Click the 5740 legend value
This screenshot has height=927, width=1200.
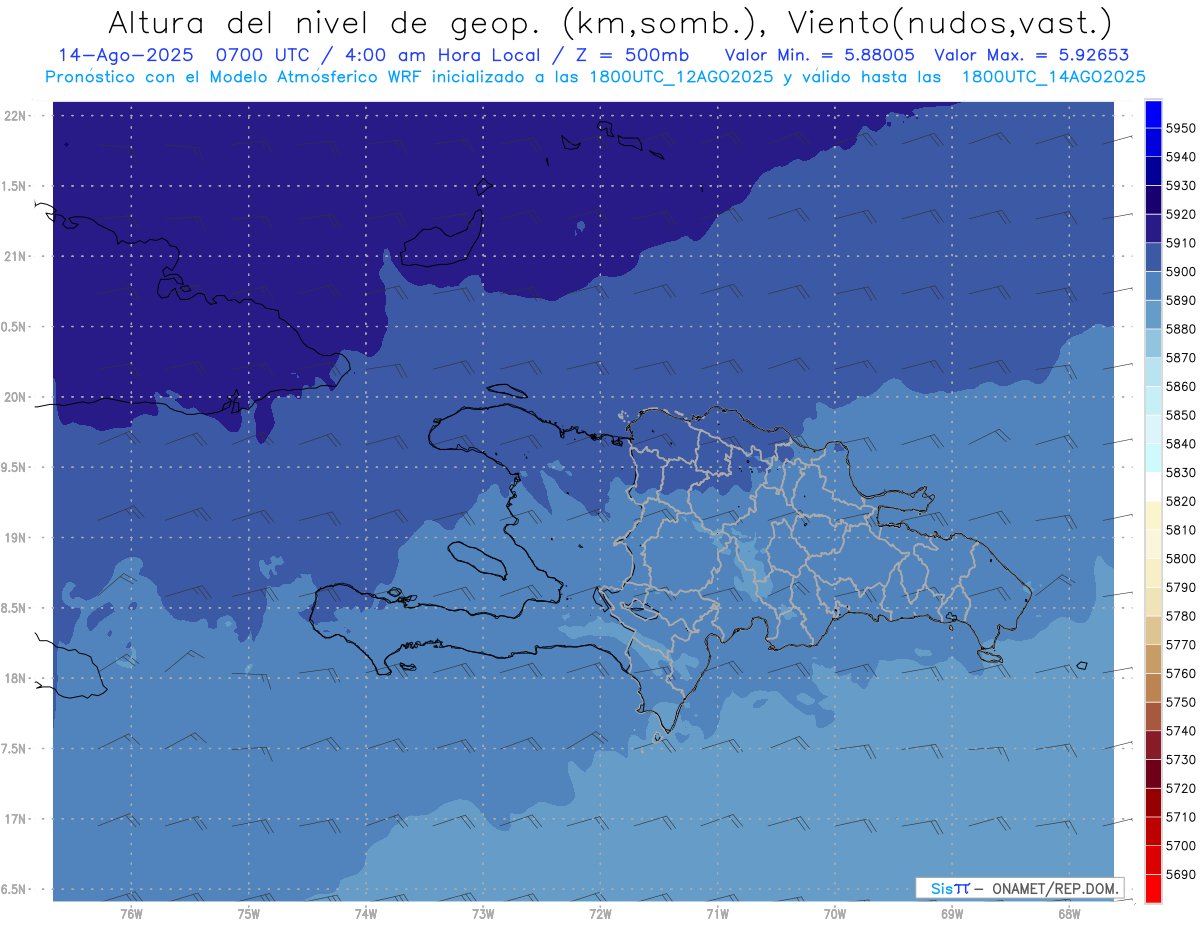pos(1180,731)
